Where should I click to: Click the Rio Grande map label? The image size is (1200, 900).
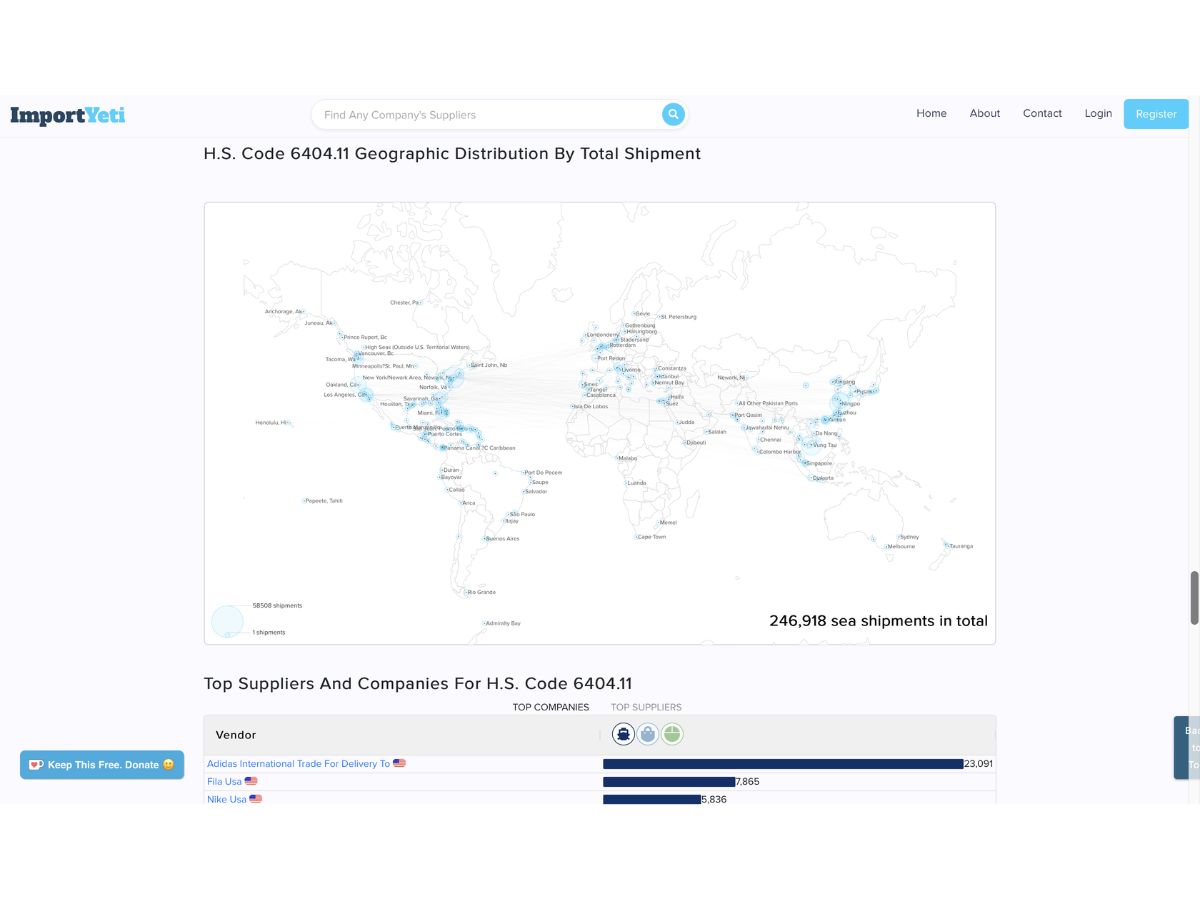coord(481,592)
